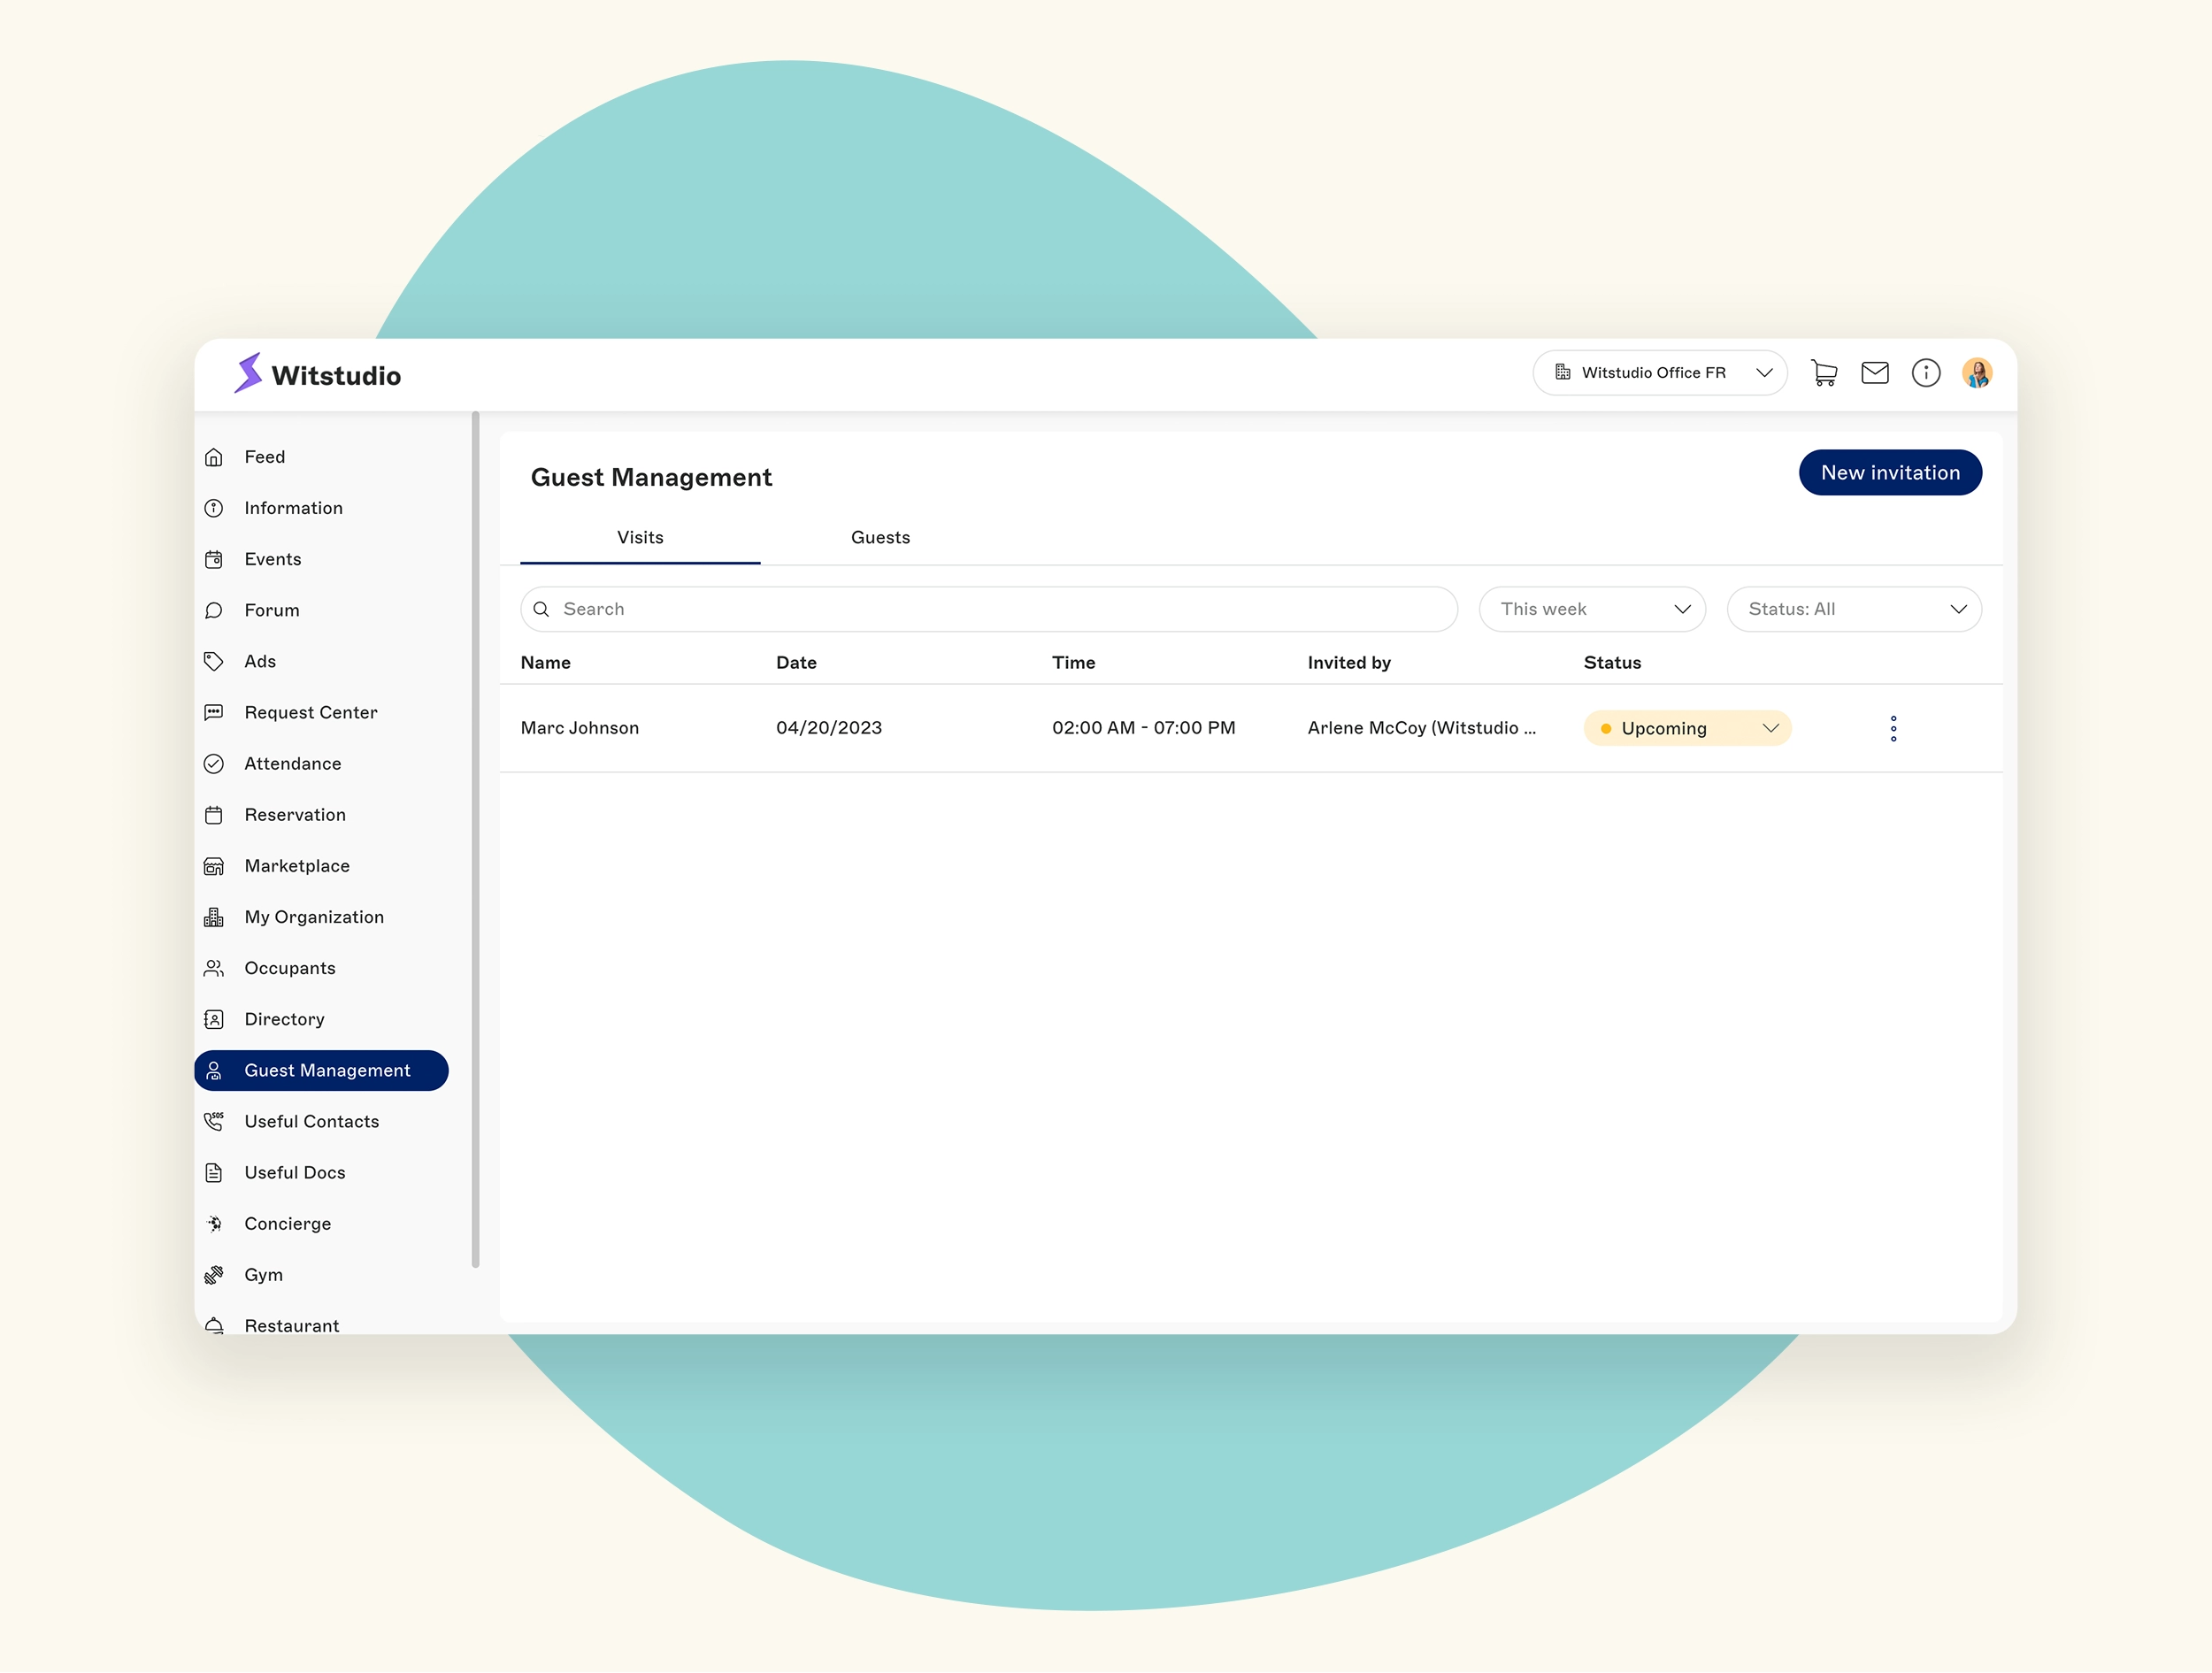Screen dimensions: 2212x1673
Task: Open the shopping cart icon
Action: [1823, 373]
